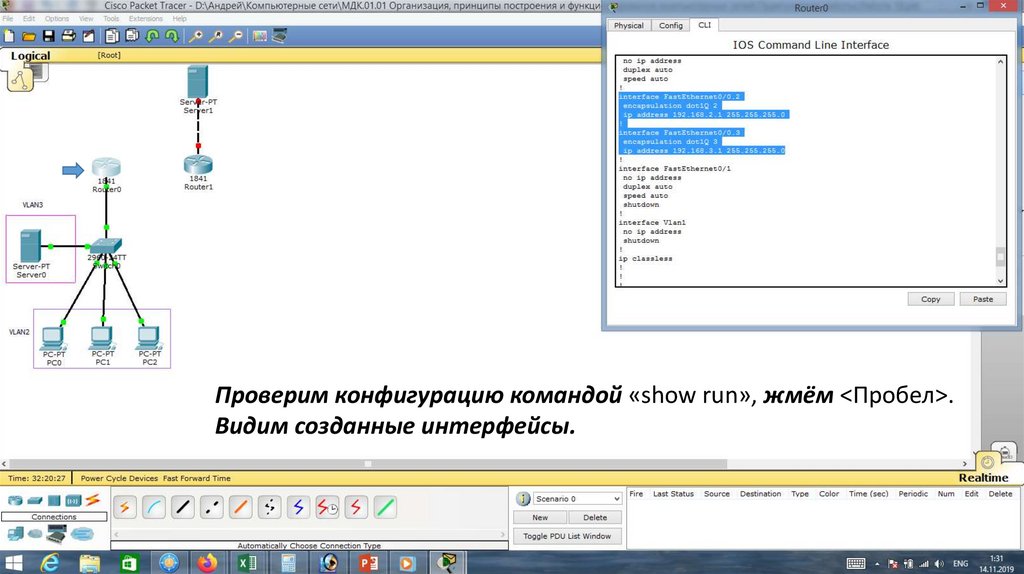Click the Copy button in Router0 CLI
This screenshot has width=1024, height=574.
[931, 299]
